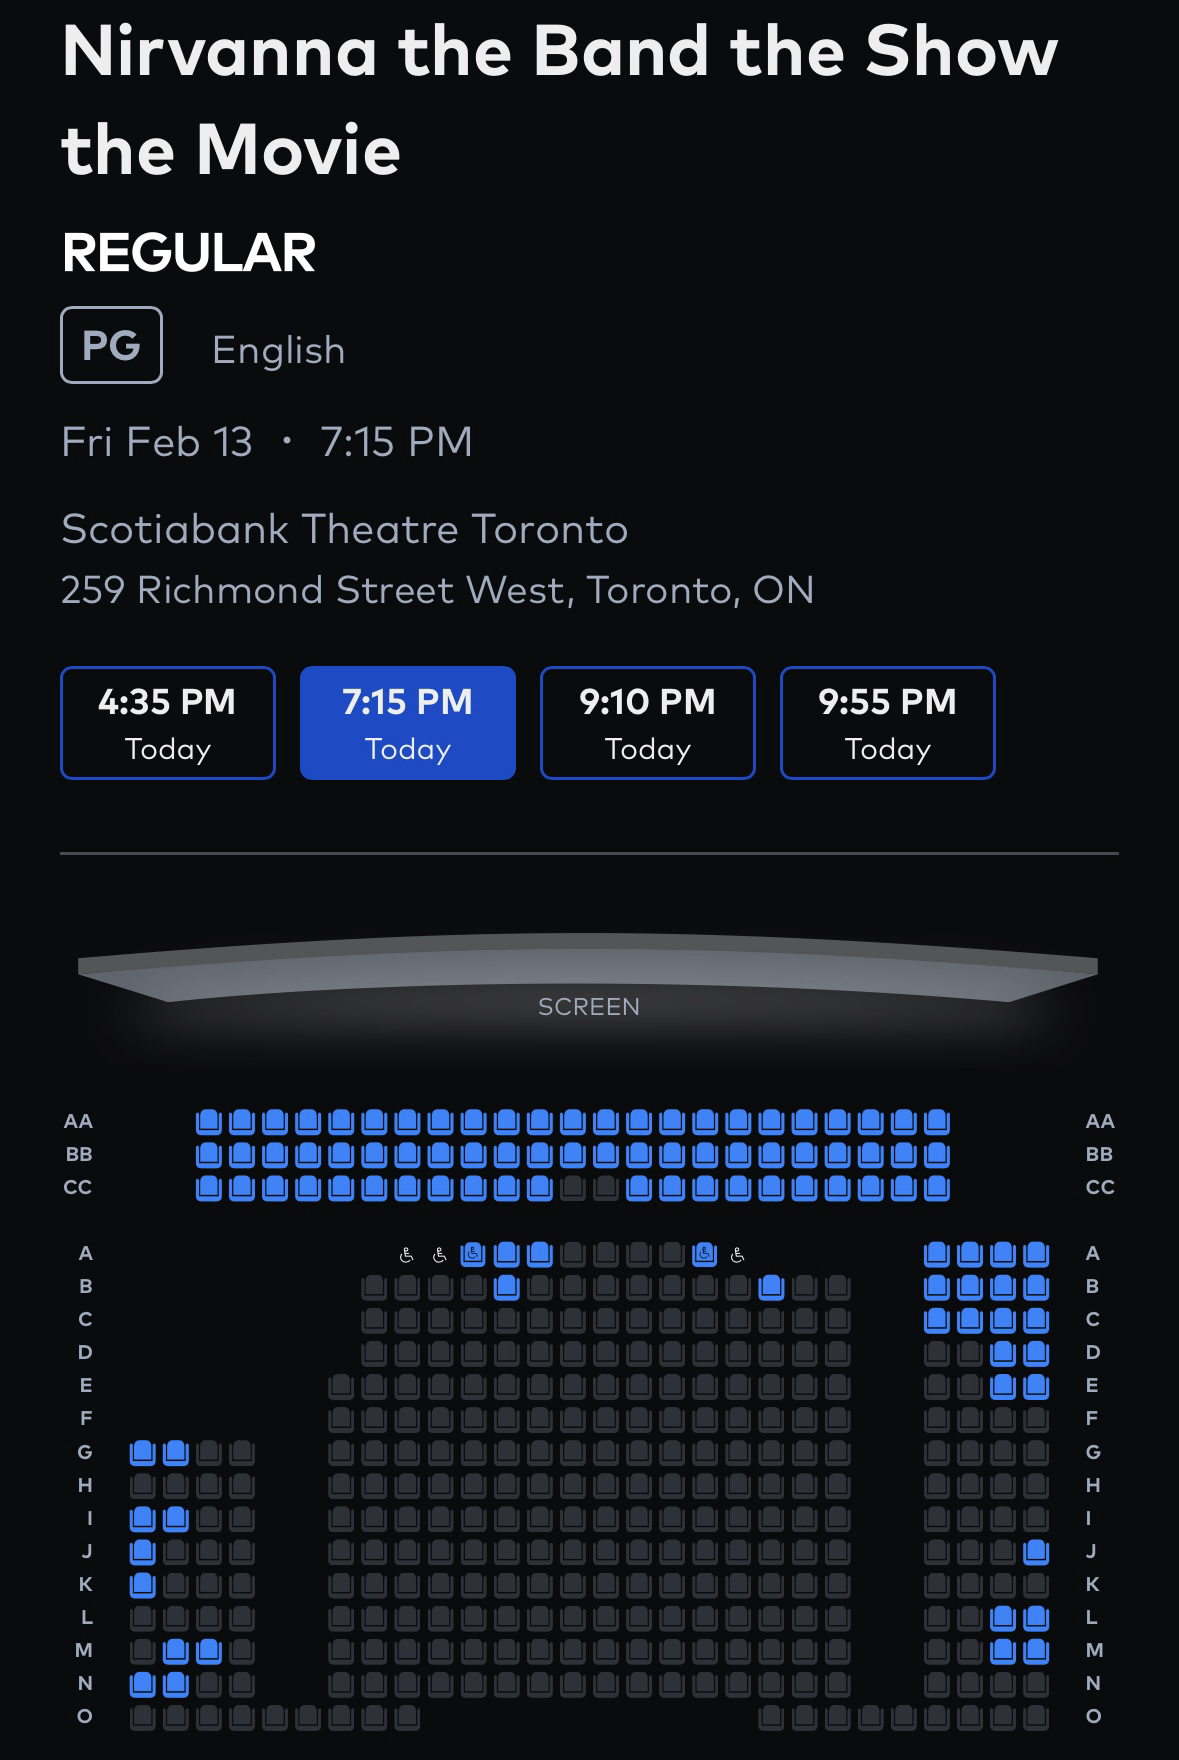
Task: Select the rightmost available seat in row D
Action: (x=1036, y=1353)
